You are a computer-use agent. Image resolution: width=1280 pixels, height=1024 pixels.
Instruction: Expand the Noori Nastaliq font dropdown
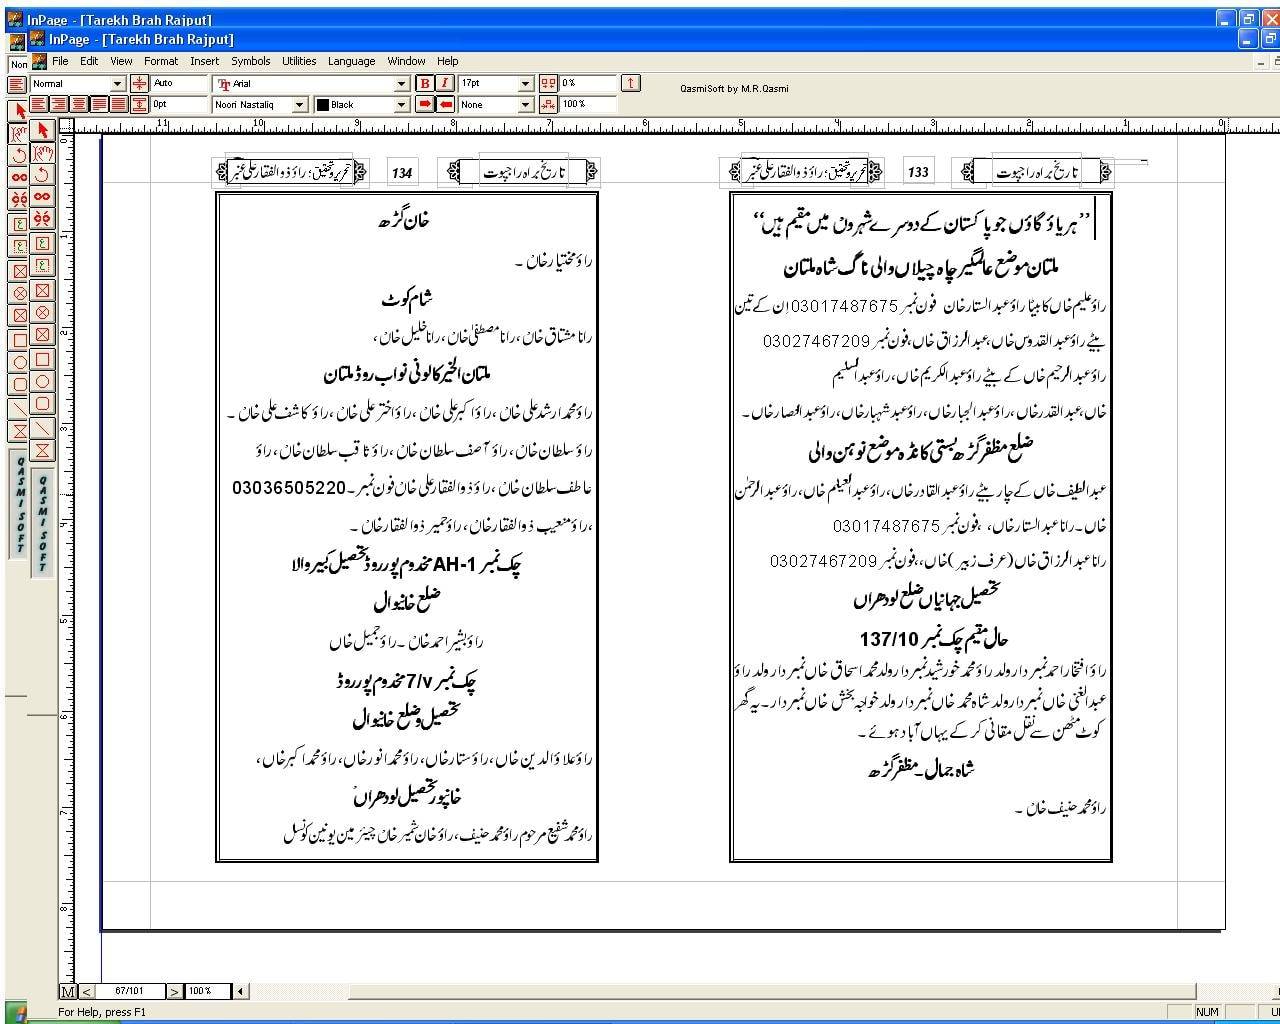pos(299,104)
